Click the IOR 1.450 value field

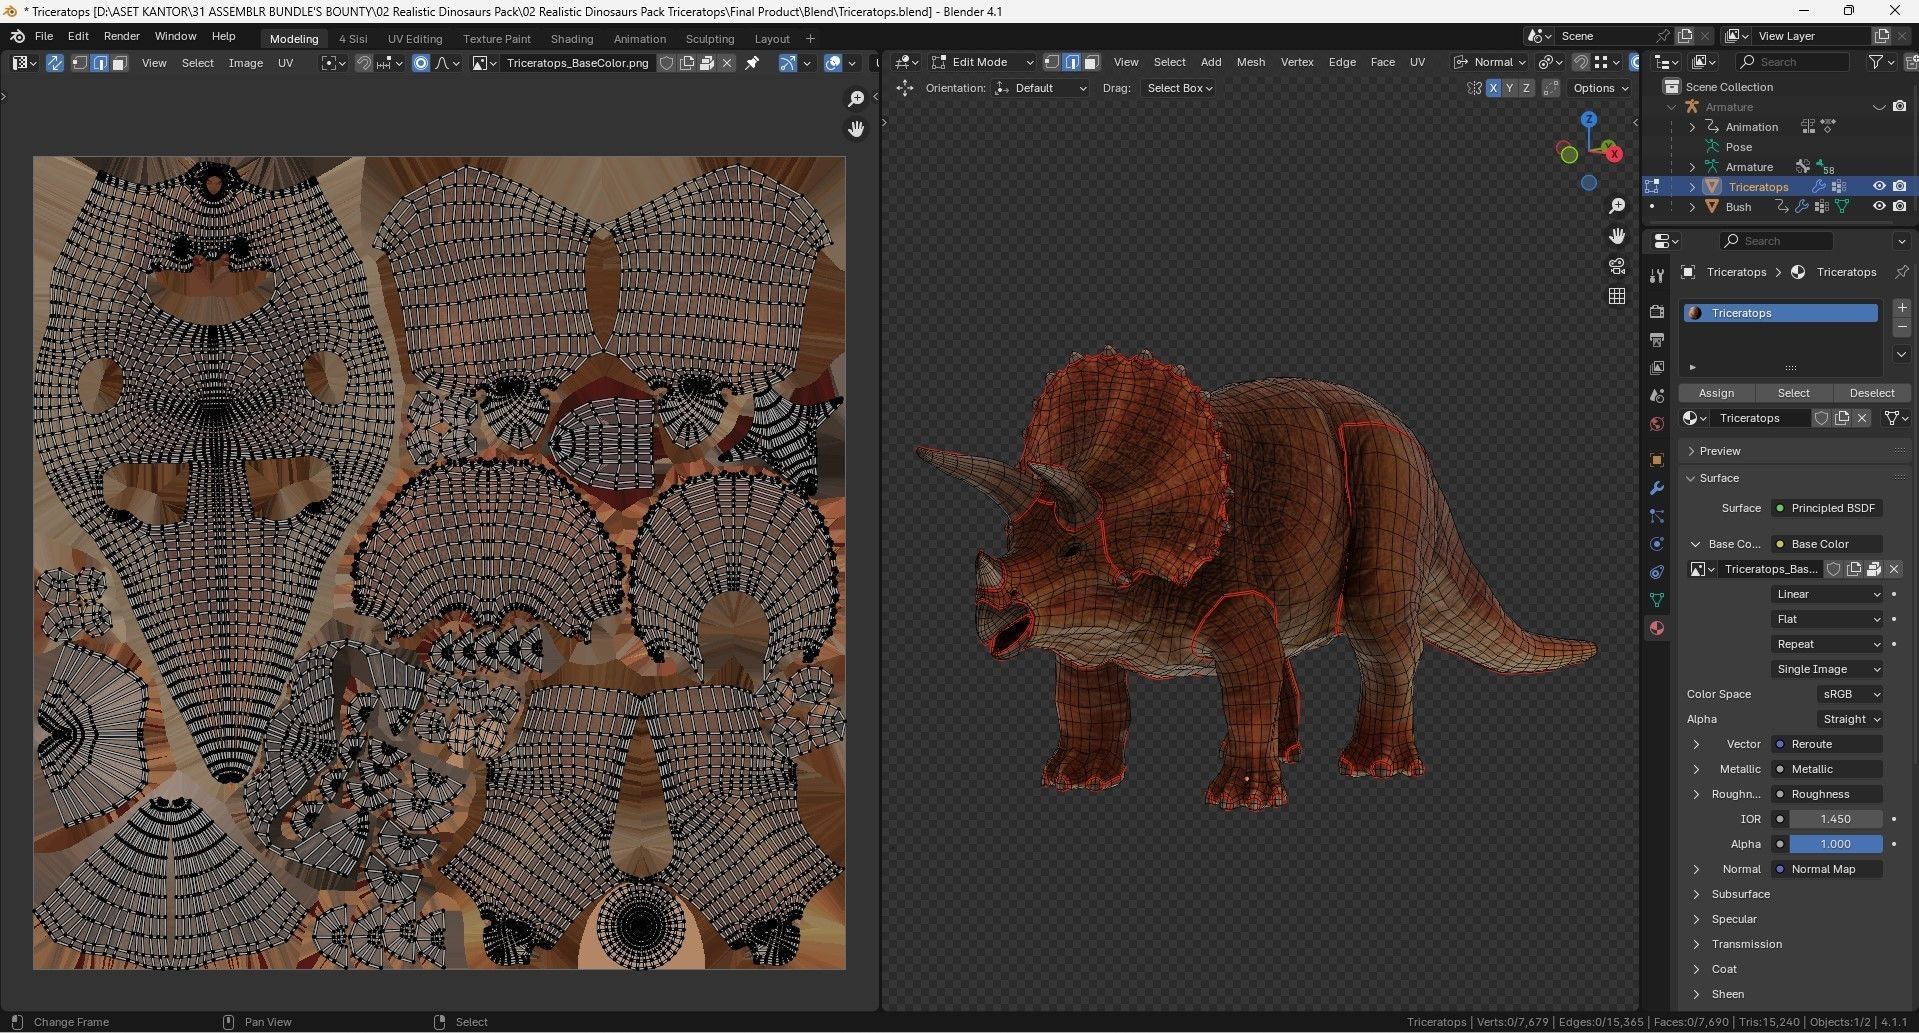tap(1835, 819)
